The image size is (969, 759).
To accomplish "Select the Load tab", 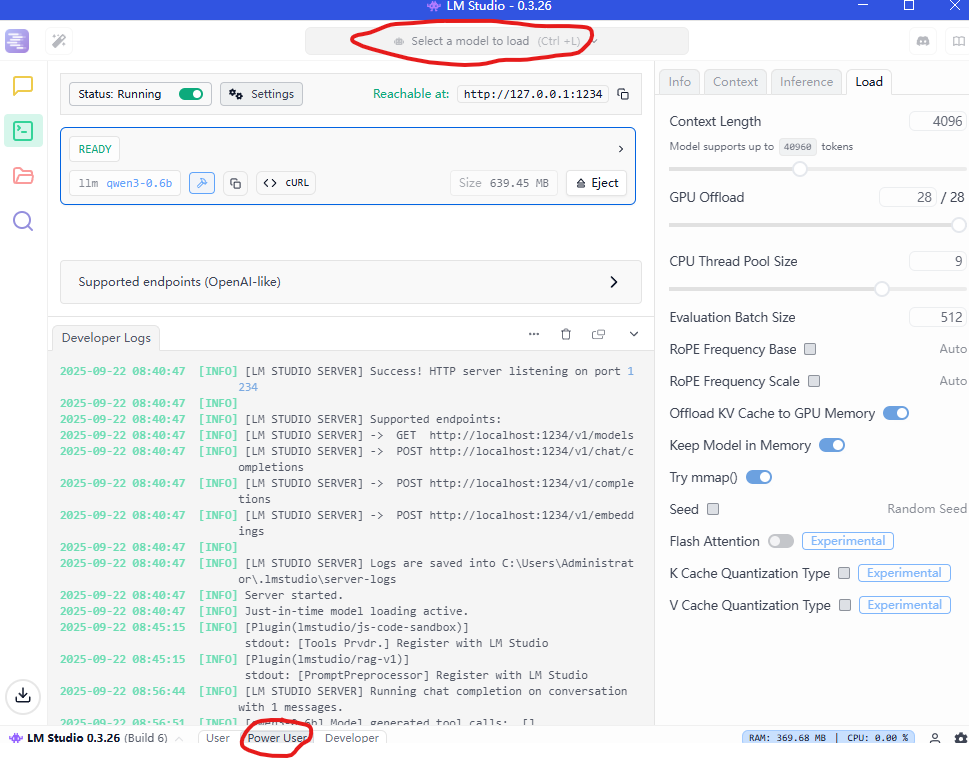I will [868, 82].
